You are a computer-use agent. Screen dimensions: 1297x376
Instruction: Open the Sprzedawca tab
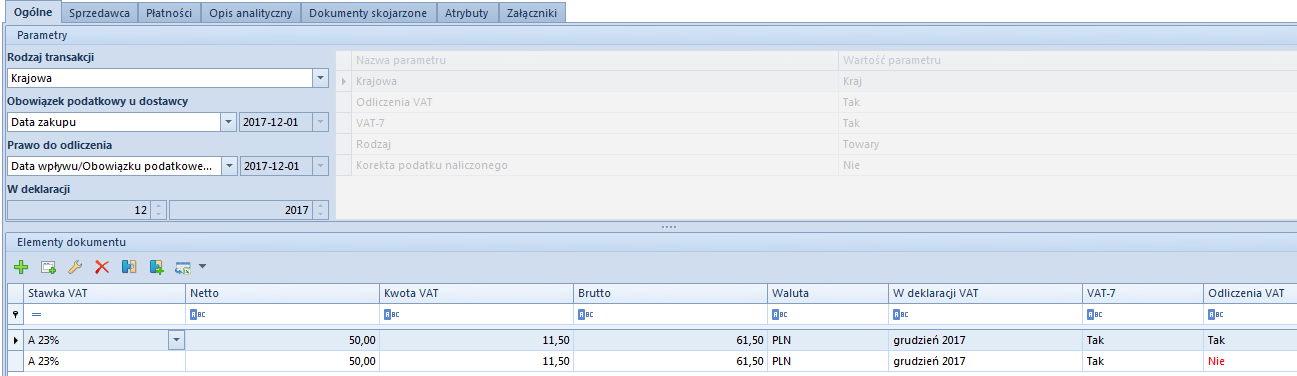98,13
